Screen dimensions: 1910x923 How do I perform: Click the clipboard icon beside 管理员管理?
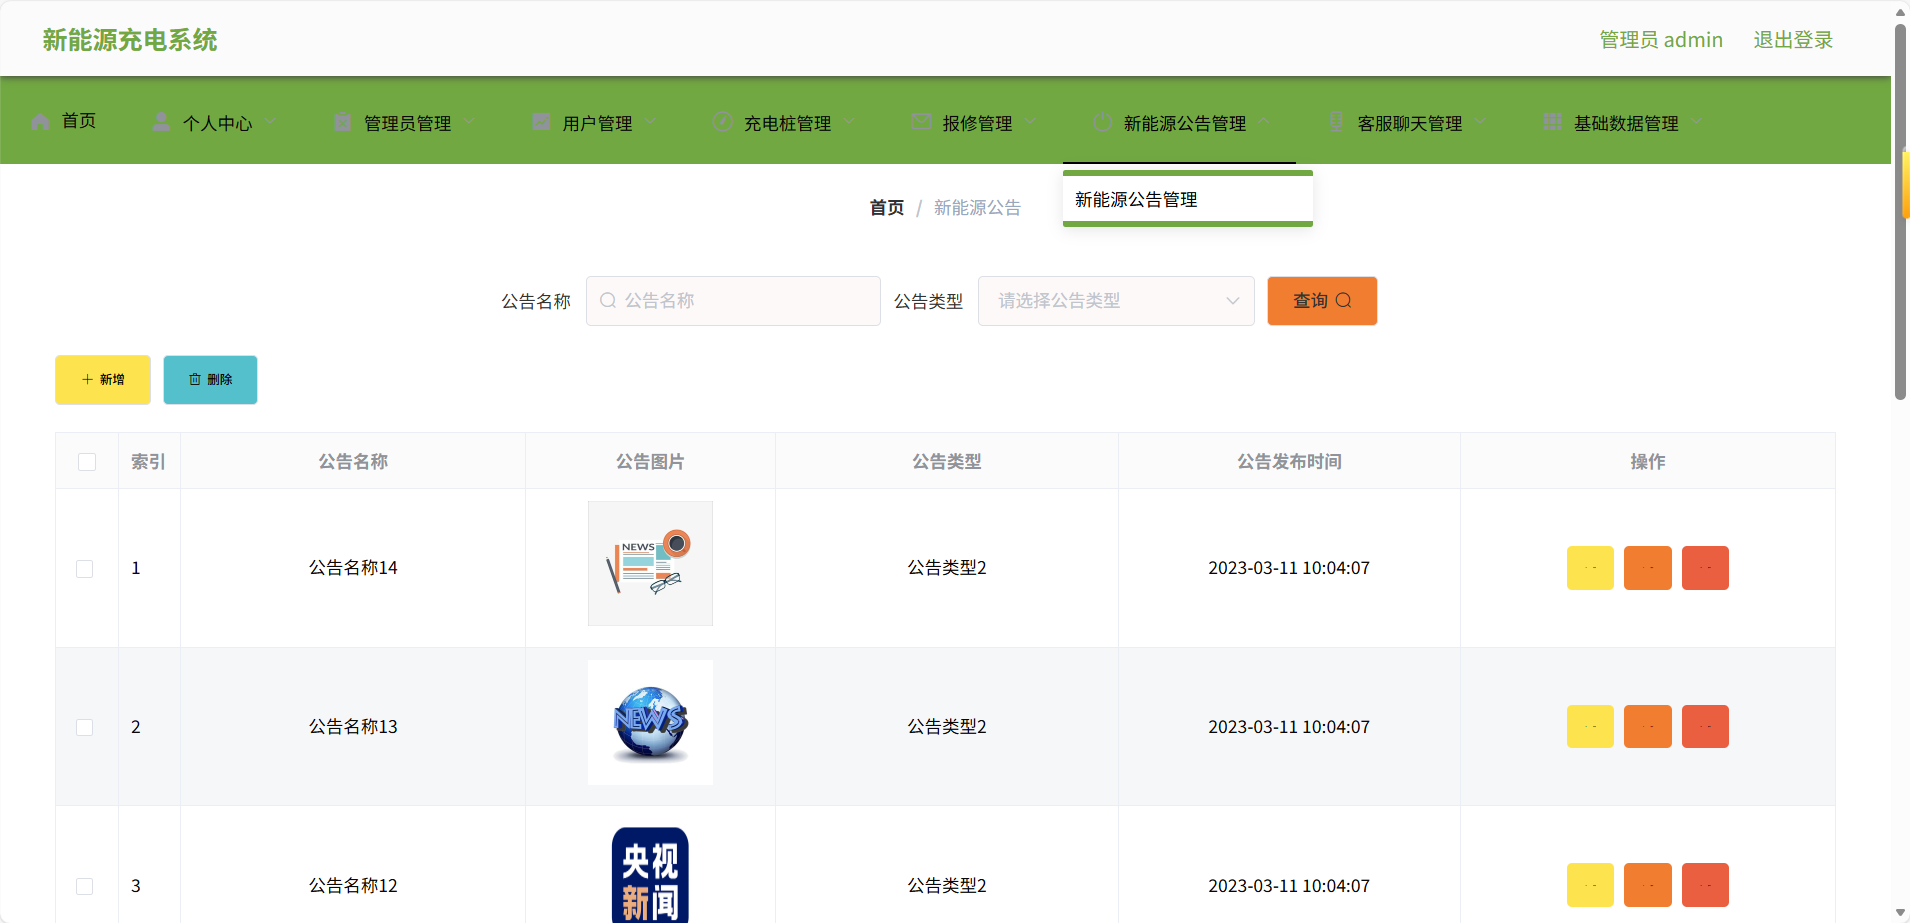tap(342, 122)
